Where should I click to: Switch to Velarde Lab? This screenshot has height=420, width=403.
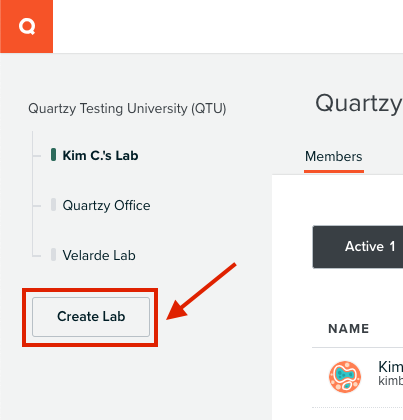(x=99, y=255)
